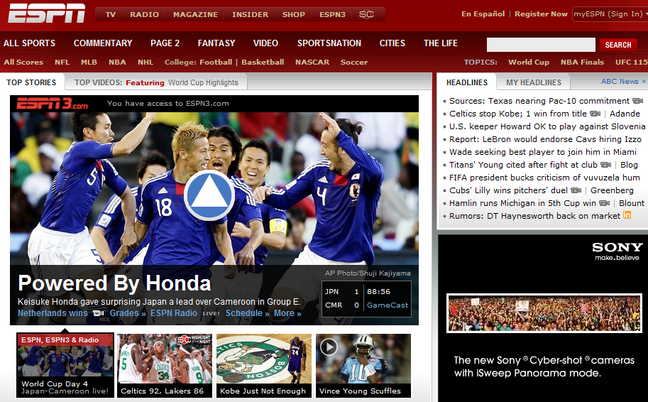Screen dimensions: 648x402
Task: Open the College Basketball link
Action: click(263, 62)
